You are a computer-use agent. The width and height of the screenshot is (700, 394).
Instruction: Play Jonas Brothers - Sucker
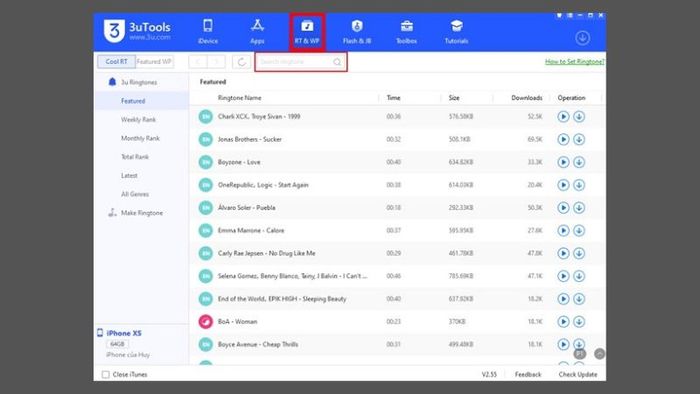[x=563, y=139]
